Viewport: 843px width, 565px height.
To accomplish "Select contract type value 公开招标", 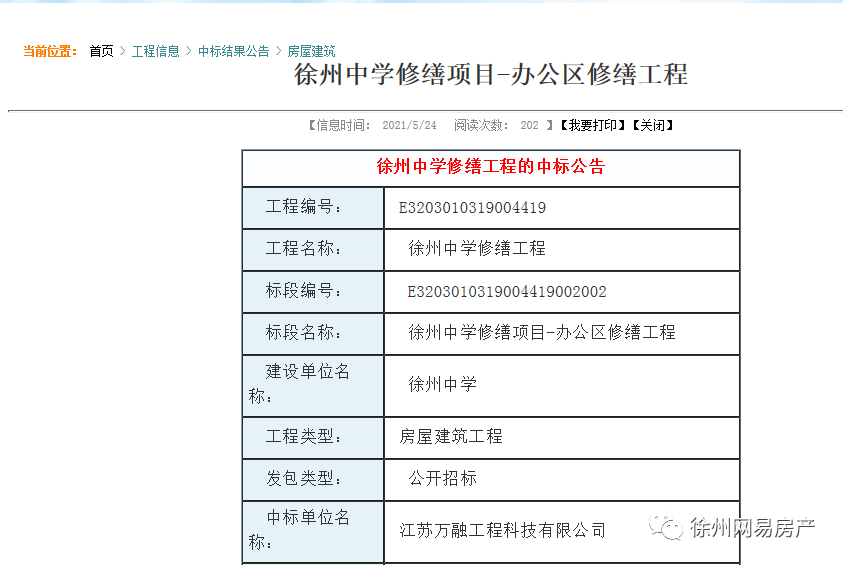I will 442,478.
